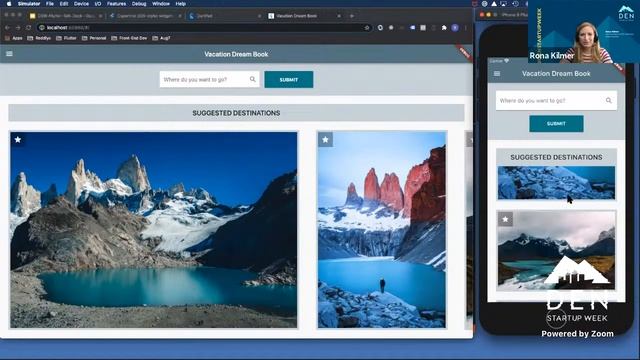
Task: Close the Vacation Dream Book tab
Action: tap(339, 16)
